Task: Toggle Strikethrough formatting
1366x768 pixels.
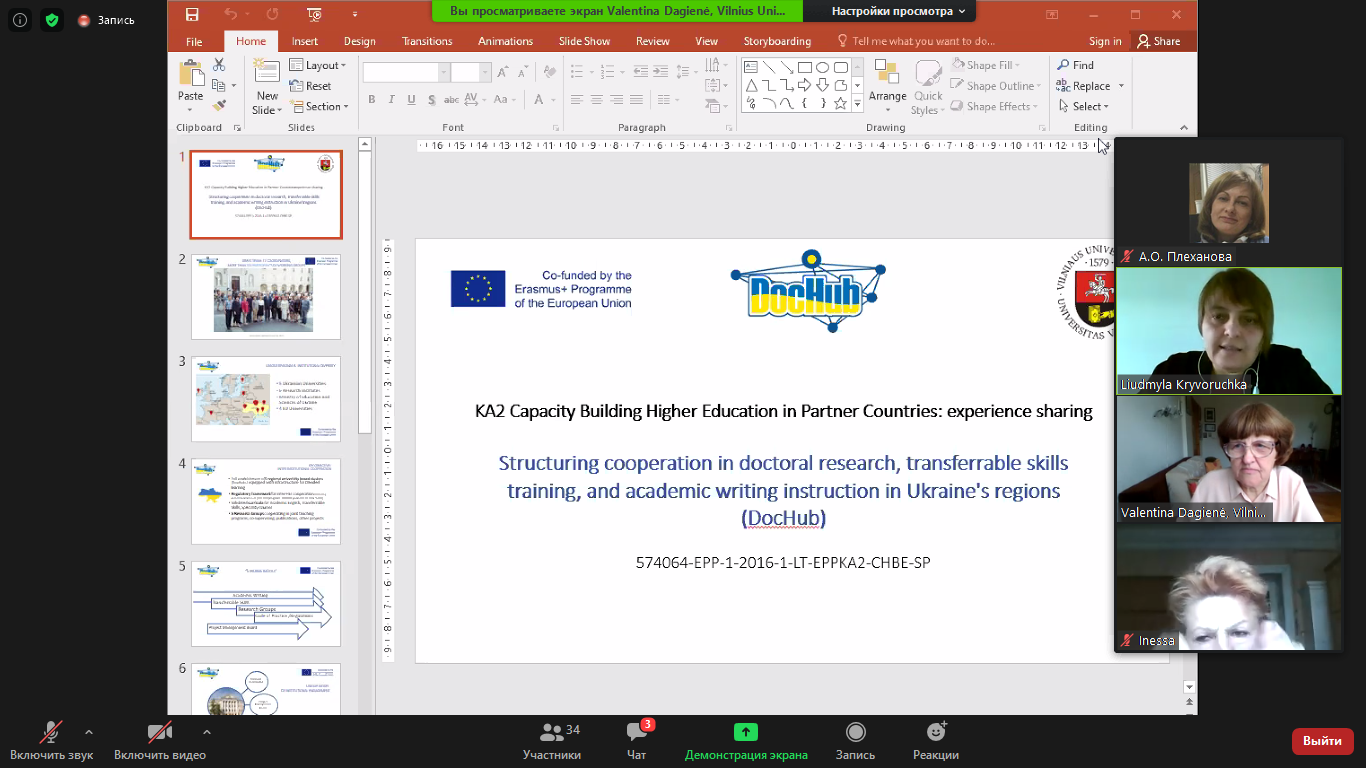Action: point(453,99)
